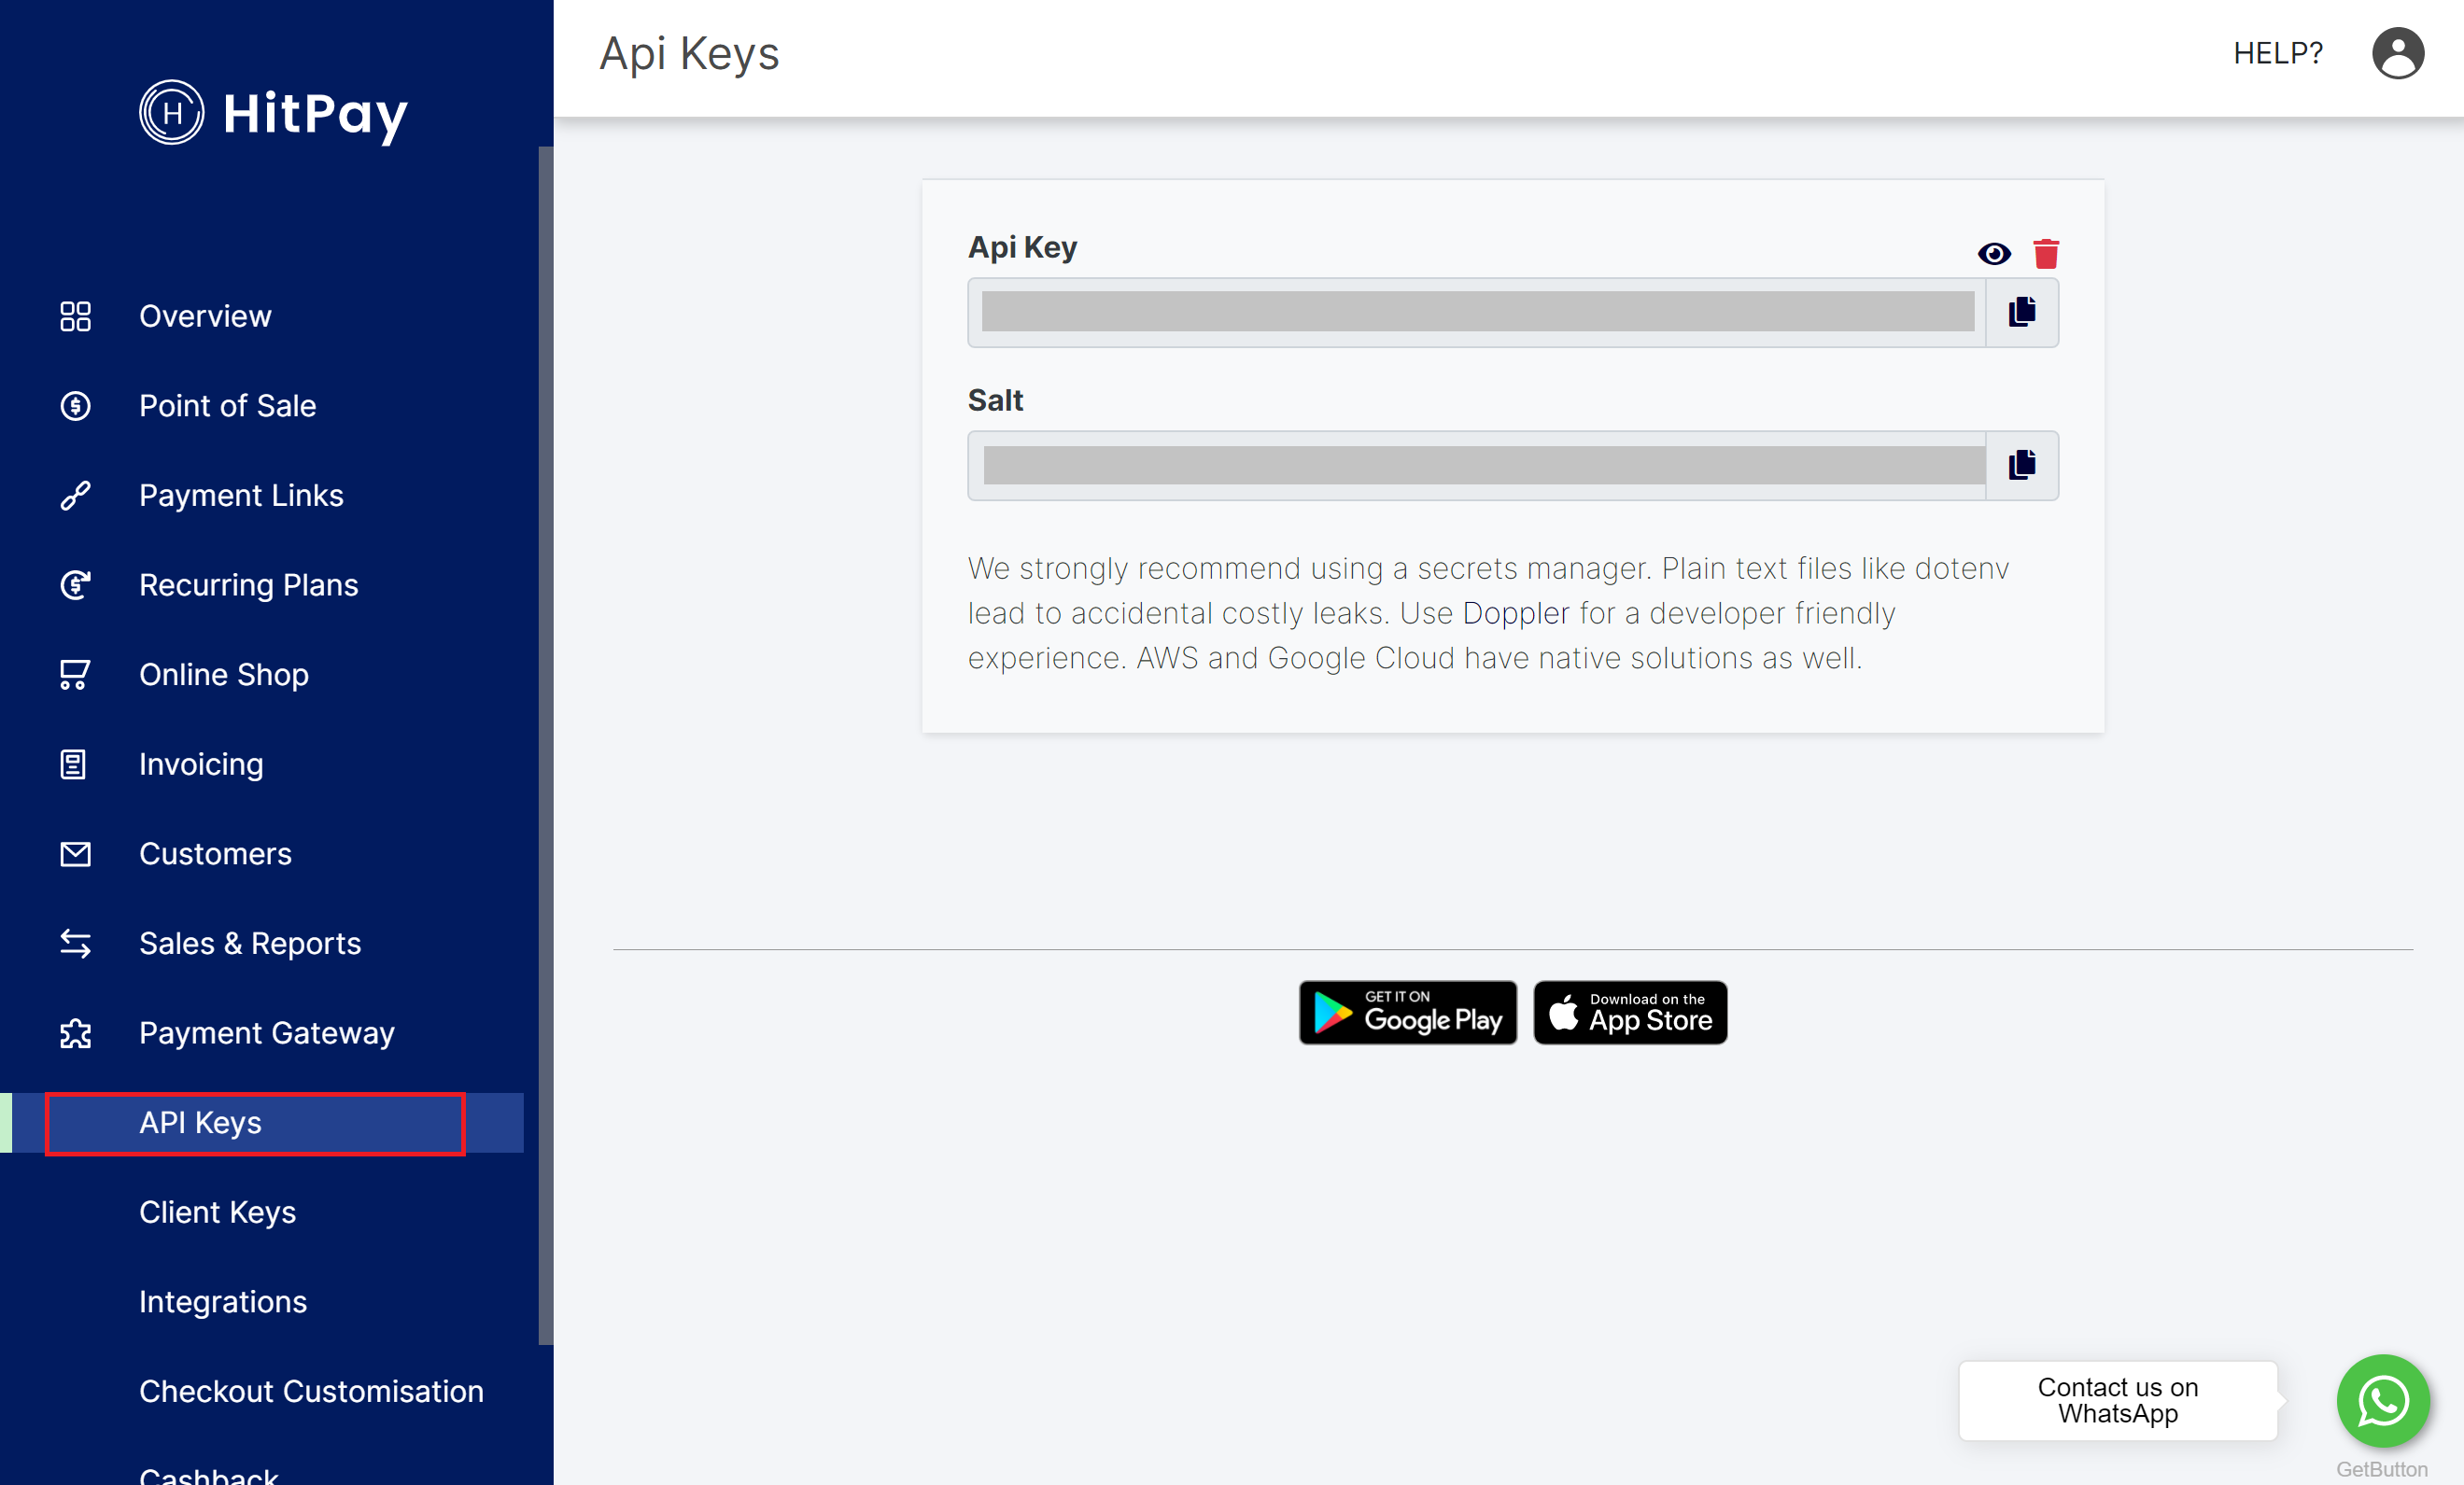Click the HitPay logo
Viewport: 2464px width, 1485px height.
(273, 112)
